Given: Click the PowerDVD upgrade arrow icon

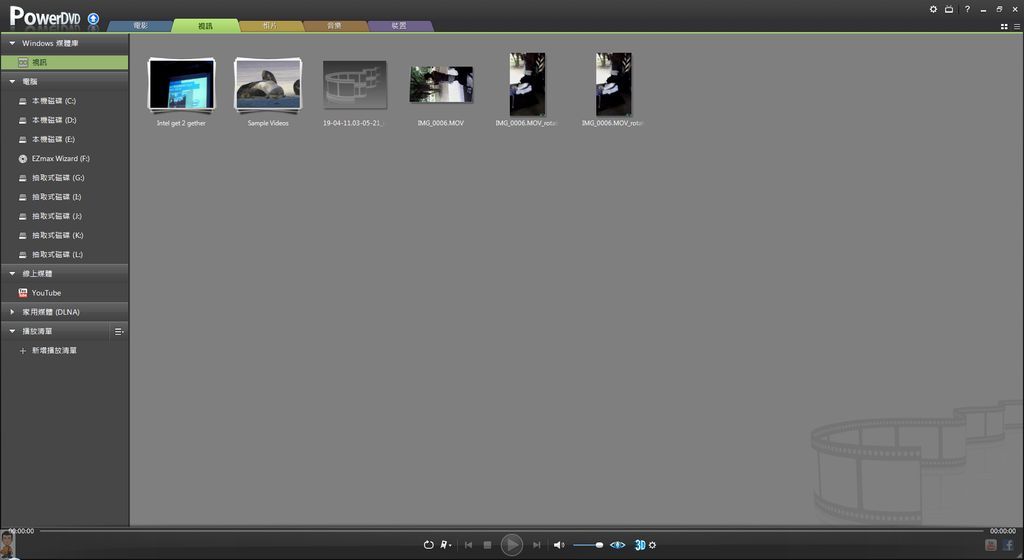Looking at the screenshot, I should [93, 19].
